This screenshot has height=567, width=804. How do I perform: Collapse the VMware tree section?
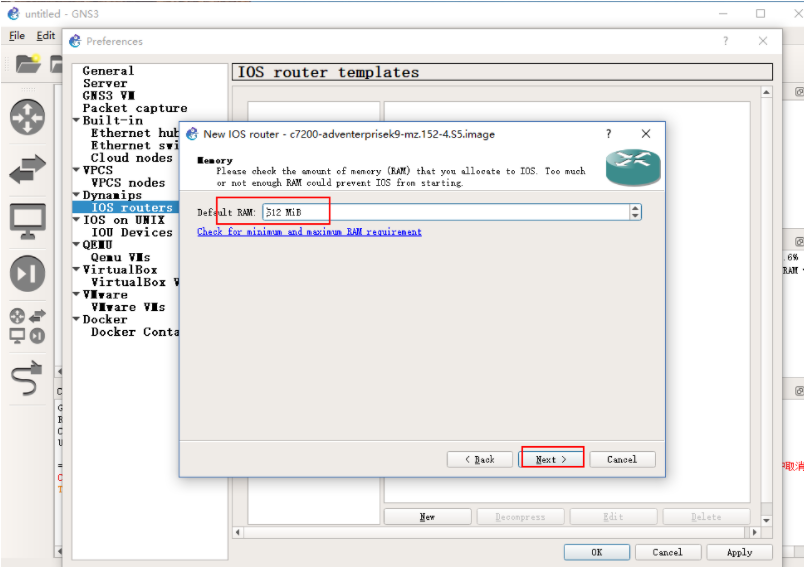[x=76, y=294]
